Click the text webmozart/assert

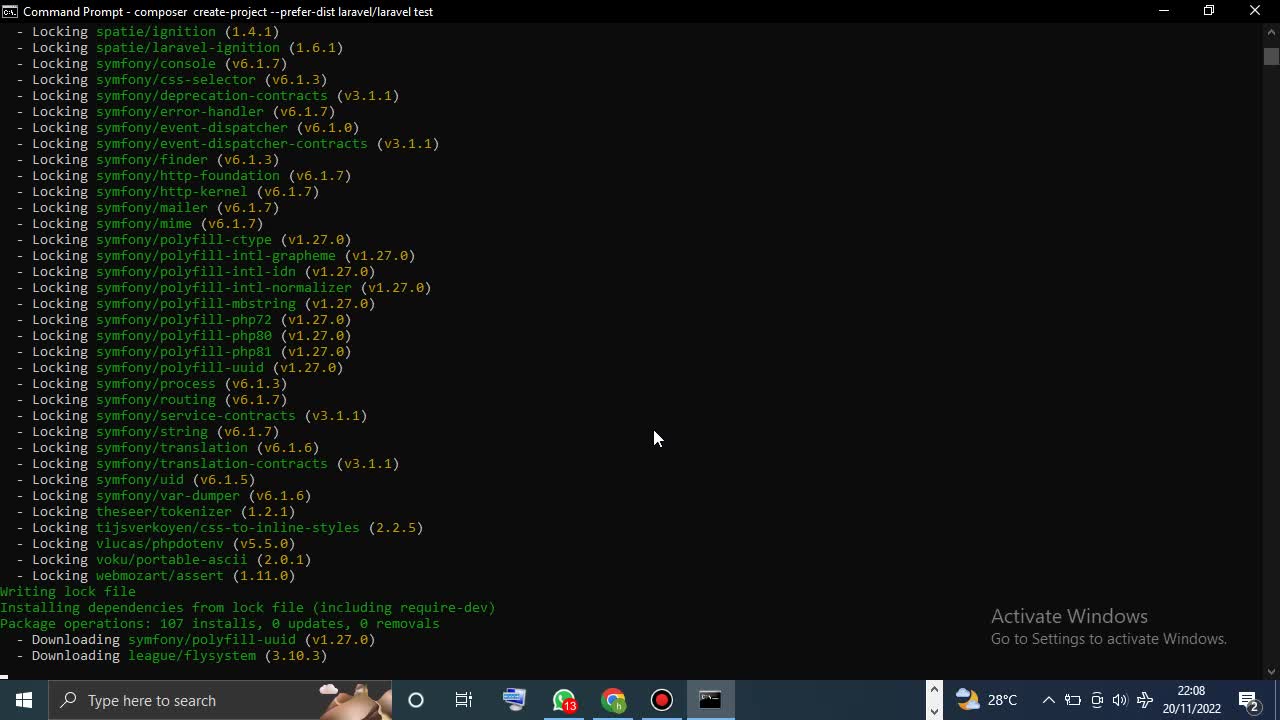pos(160,575)
